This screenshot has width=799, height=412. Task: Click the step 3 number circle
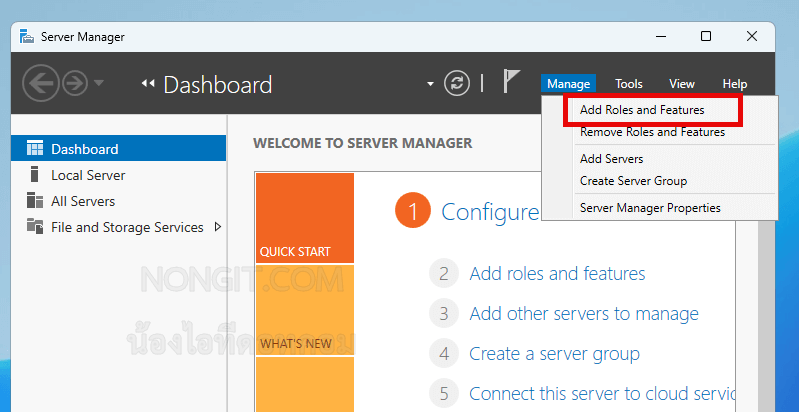(444, 314)
